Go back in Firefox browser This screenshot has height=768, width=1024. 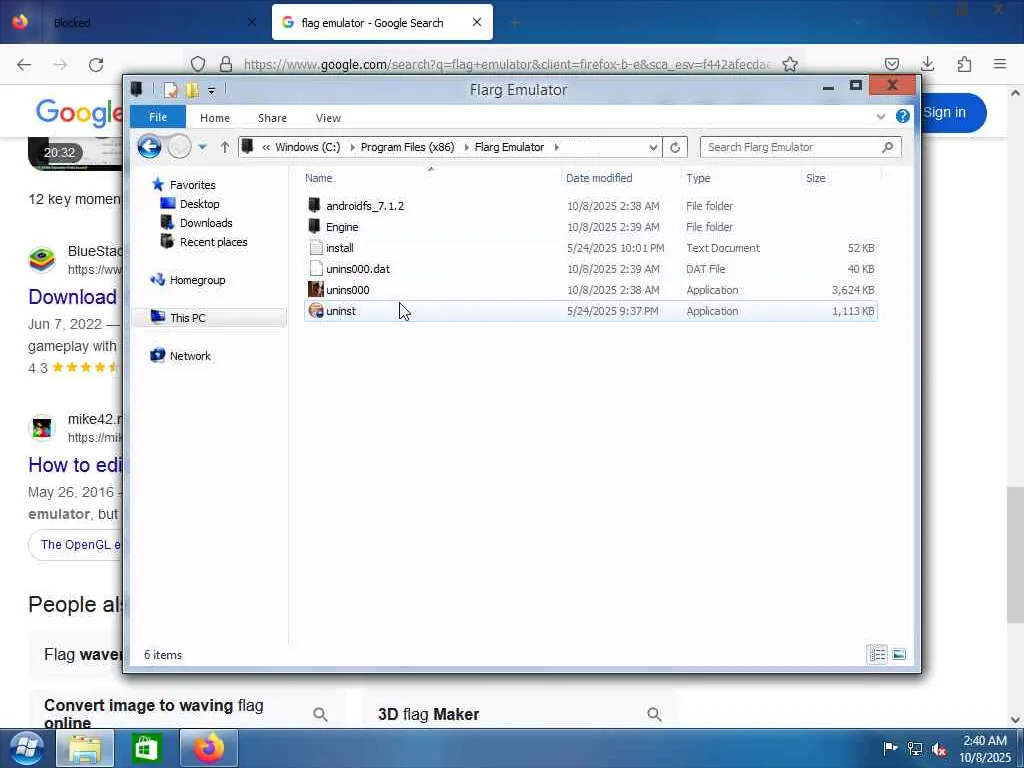pyautogui.click(x=24, y=64)
